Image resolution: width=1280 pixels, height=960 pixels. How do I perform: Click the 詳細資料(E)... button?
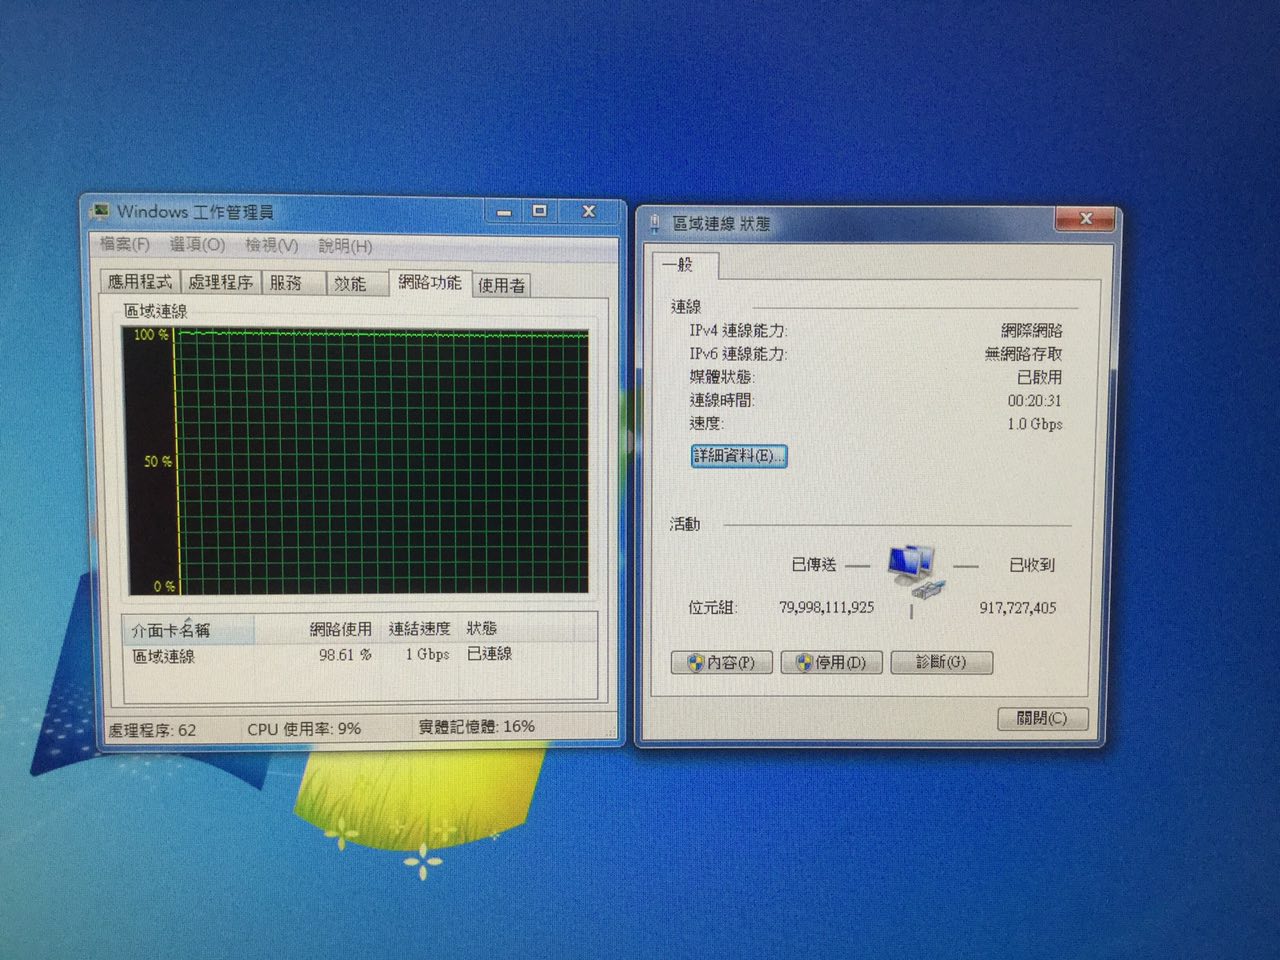739,456
